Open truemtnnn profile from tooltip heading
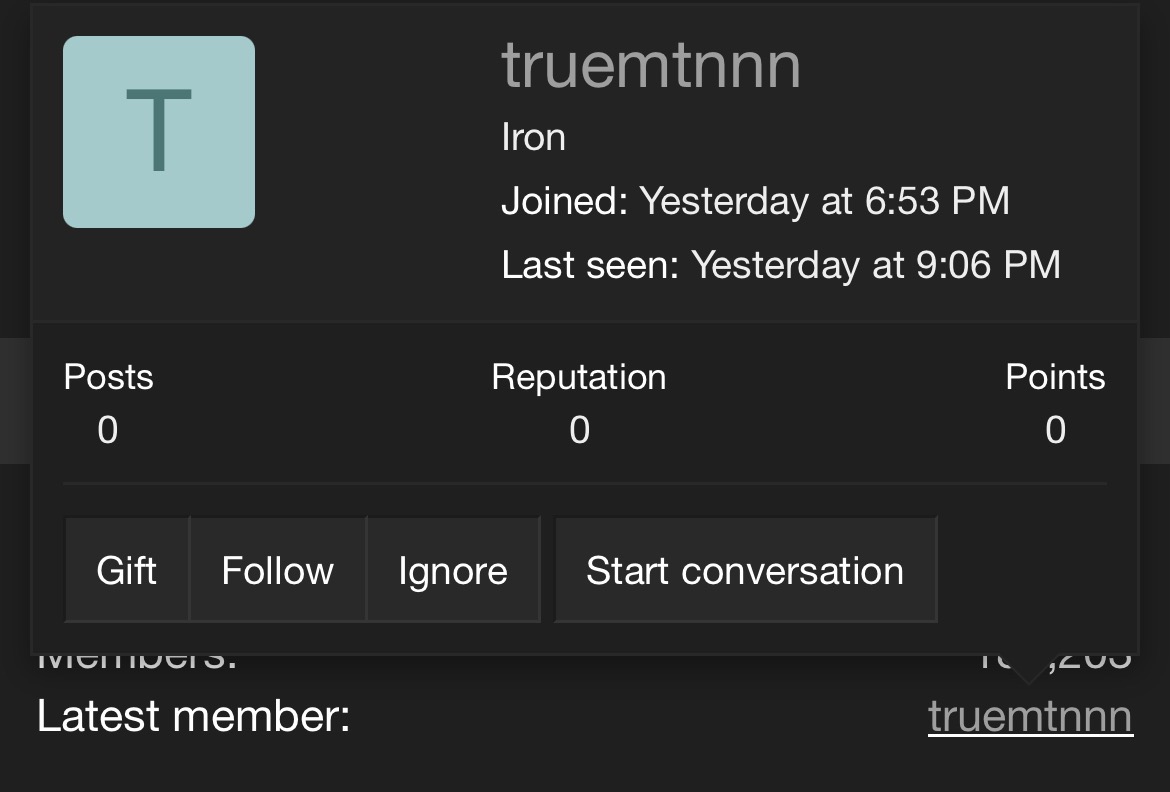 [651, 66]
